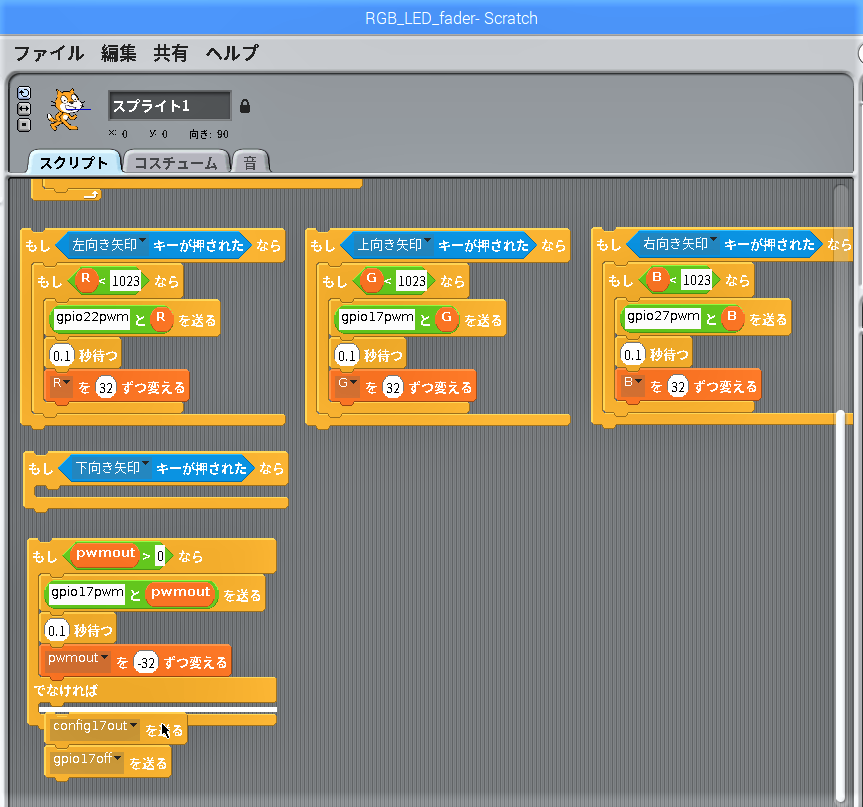Image resolution: width=863 pixels, height=807 pixels.
Task: Click the 0.1 wait value under gpio22pwm
Action: click(x=62, y=356)
